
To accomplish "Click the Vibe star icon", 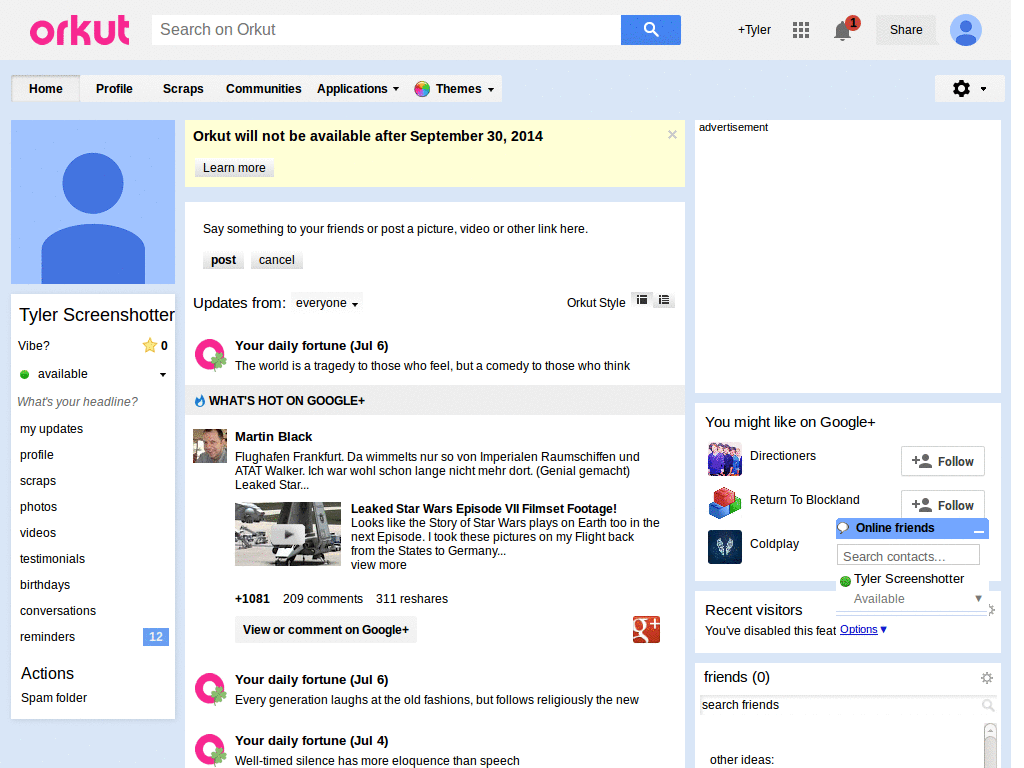I will pos(150,345).
